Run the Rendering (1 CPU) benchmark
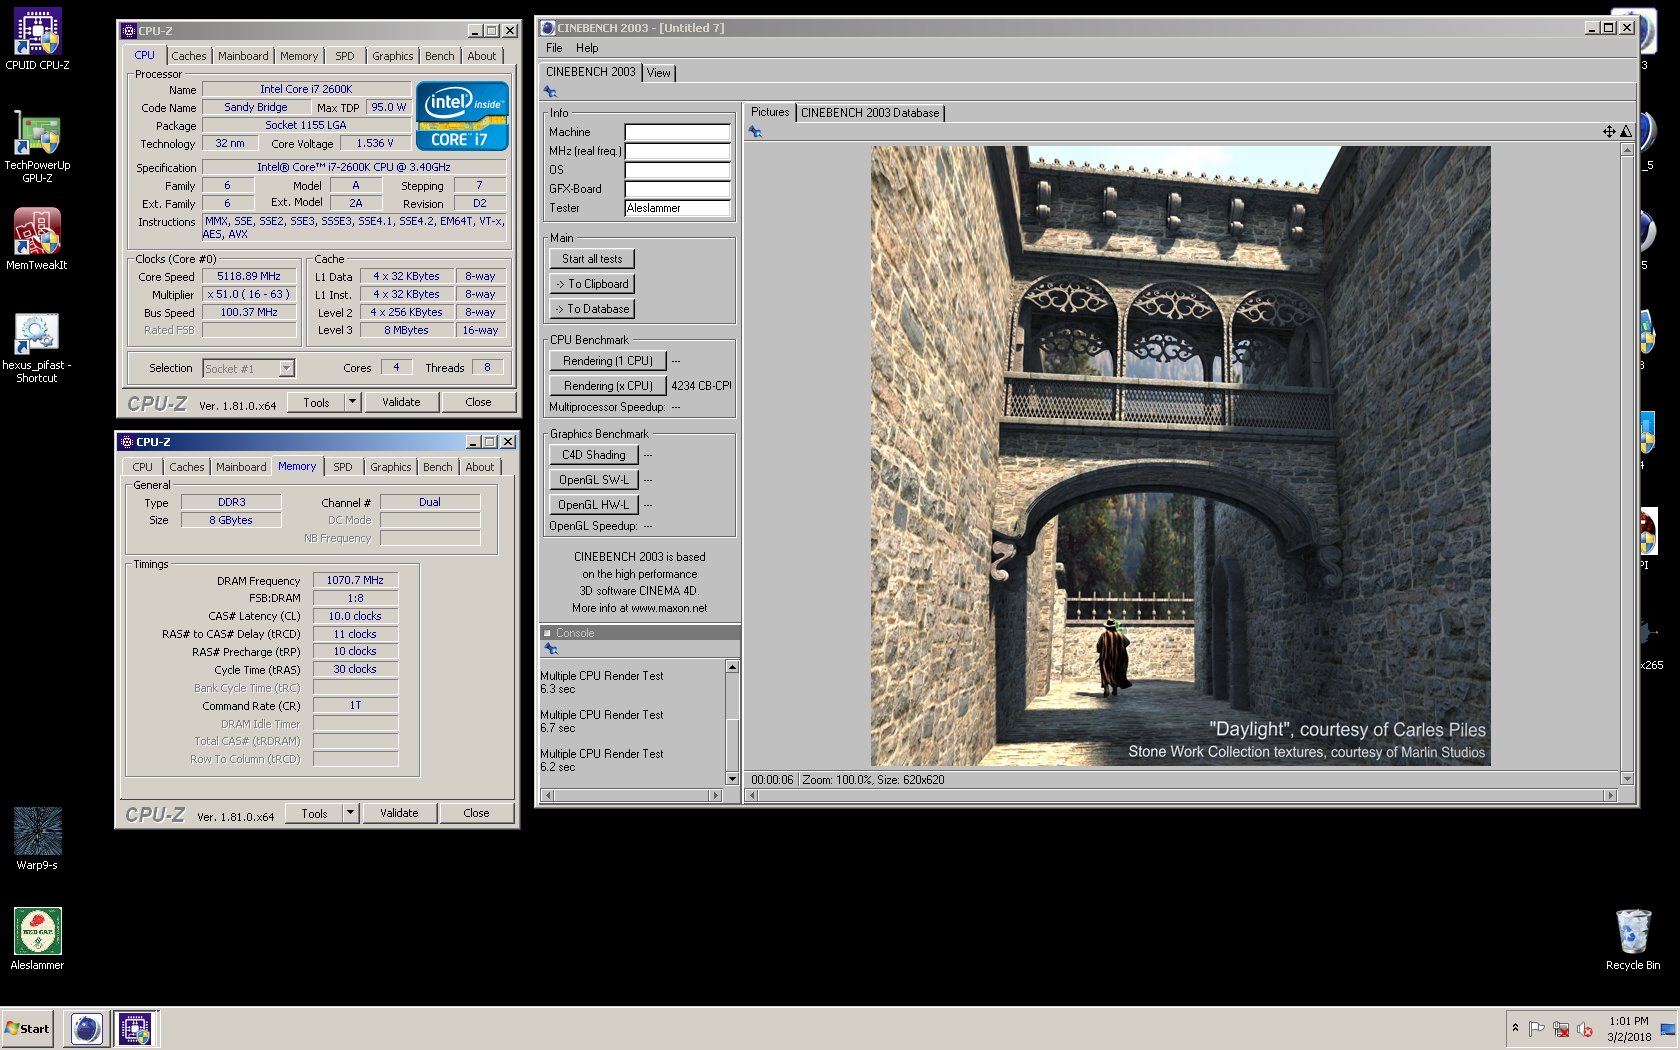The image size is (1680, 1050). (x=608, y=361)
